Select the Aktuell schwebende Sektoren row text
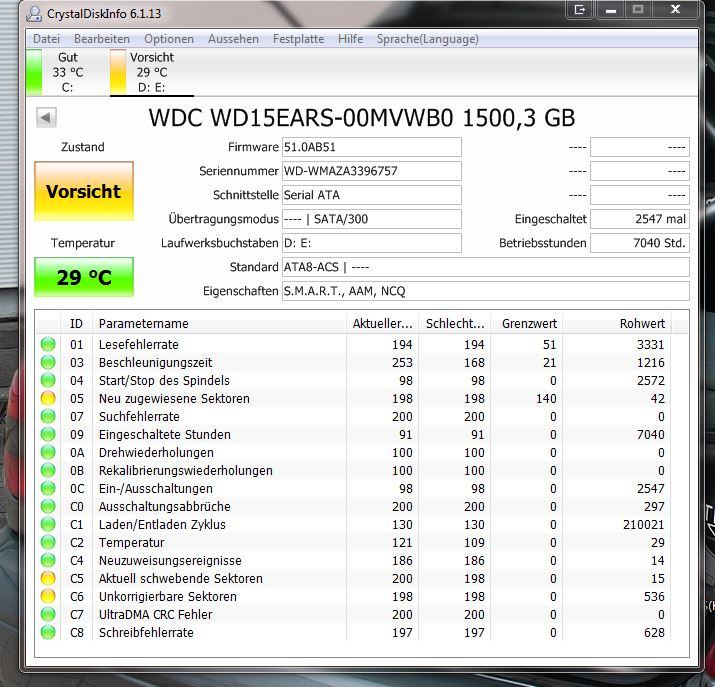 [x=181, y=579]
